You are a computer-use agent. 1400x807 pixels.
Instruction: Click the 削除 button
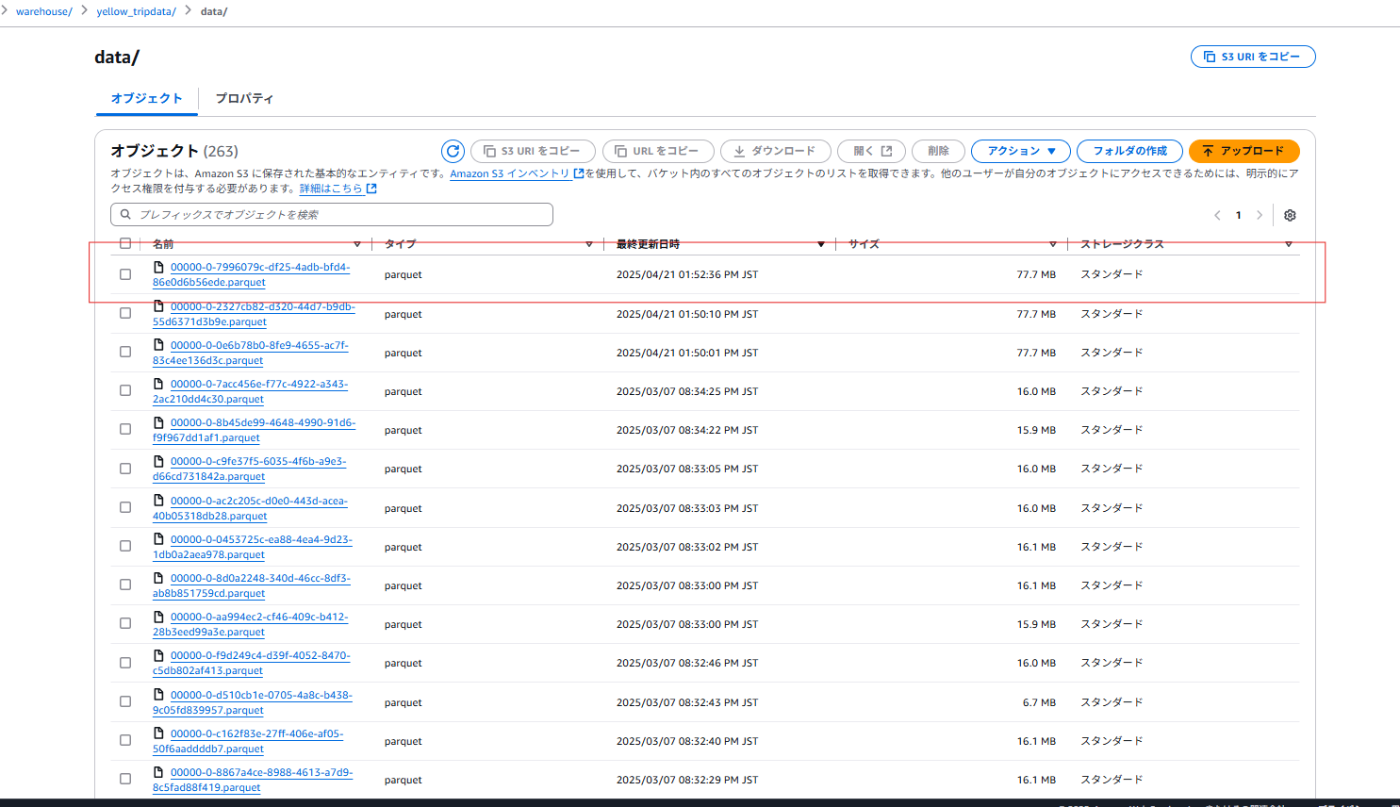[938, 151]
